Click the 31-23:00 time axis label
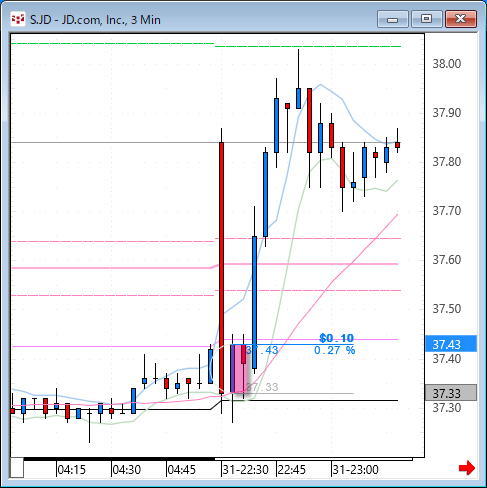The image size is (487, 488). point(355,470)
